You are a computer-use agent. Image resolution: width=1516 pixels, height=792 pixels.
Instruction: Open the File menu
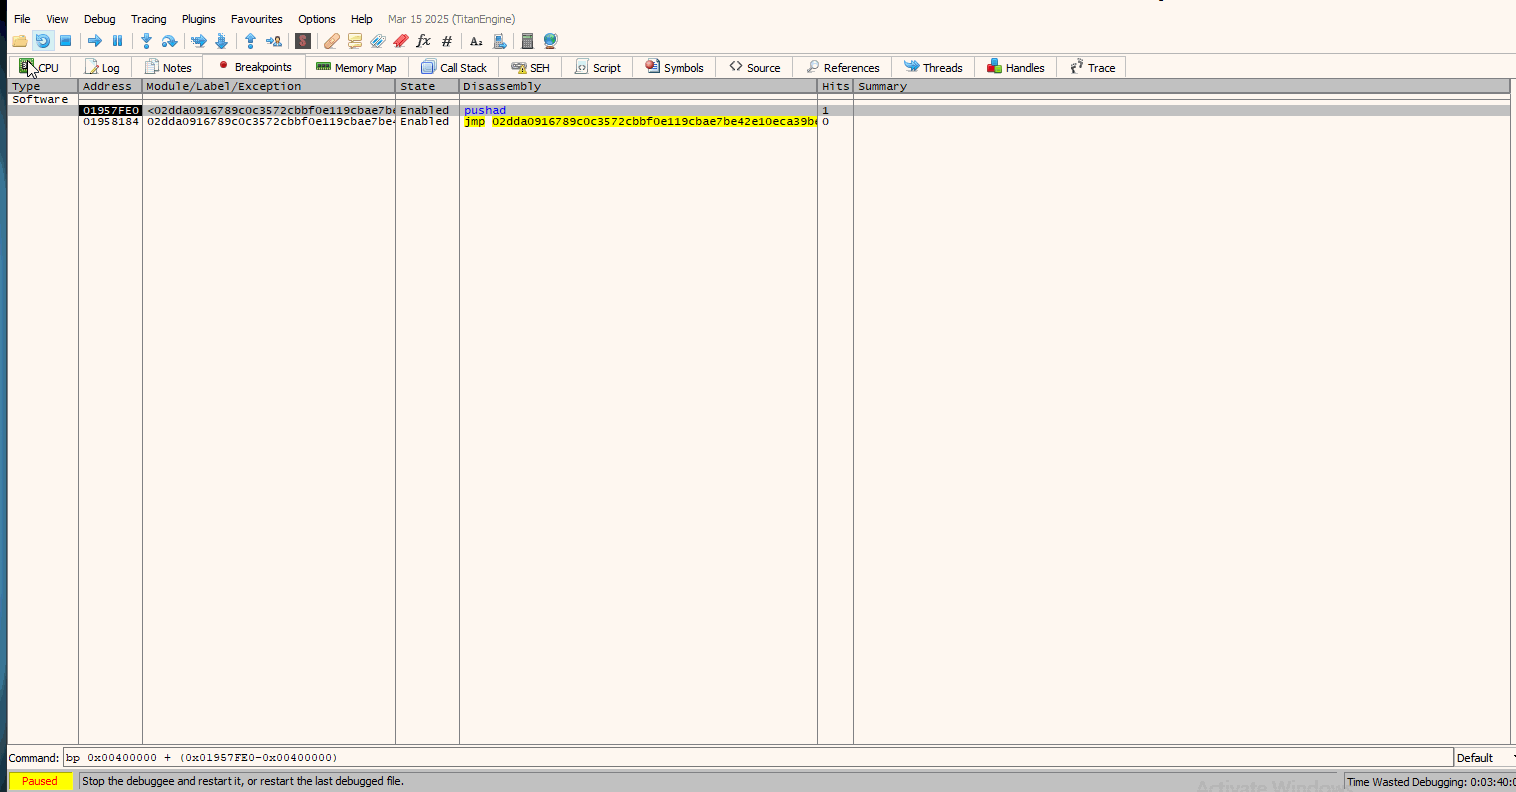pyautogui.click(x=22, y=19)
